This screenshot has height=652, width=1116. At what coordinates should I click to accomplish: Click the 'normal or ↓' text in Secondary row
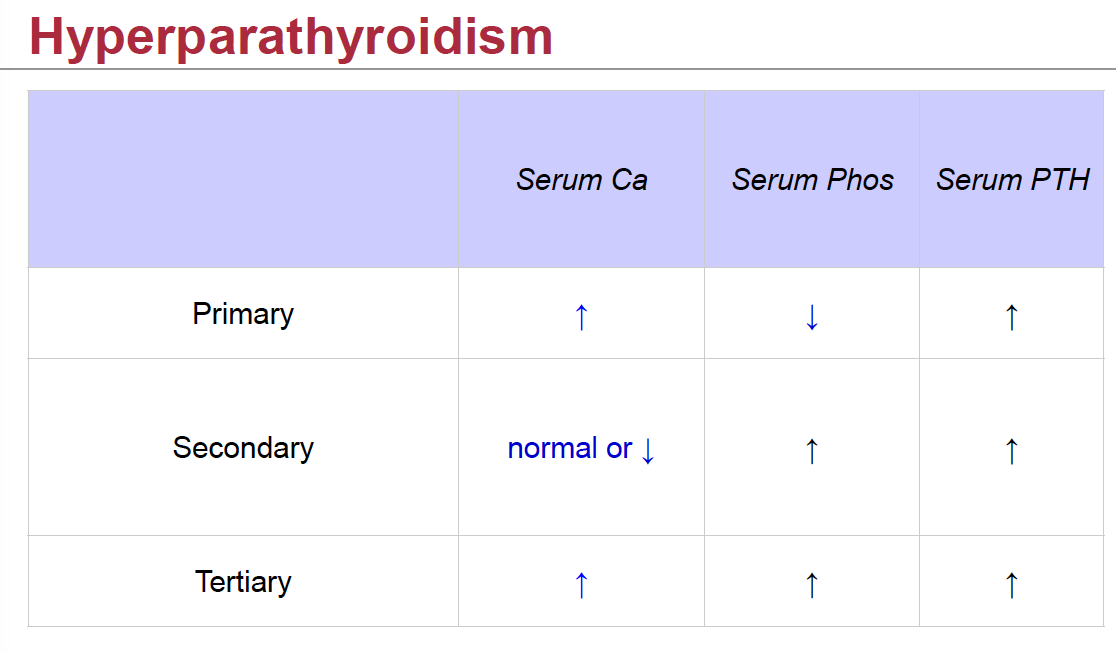point(581,449)
